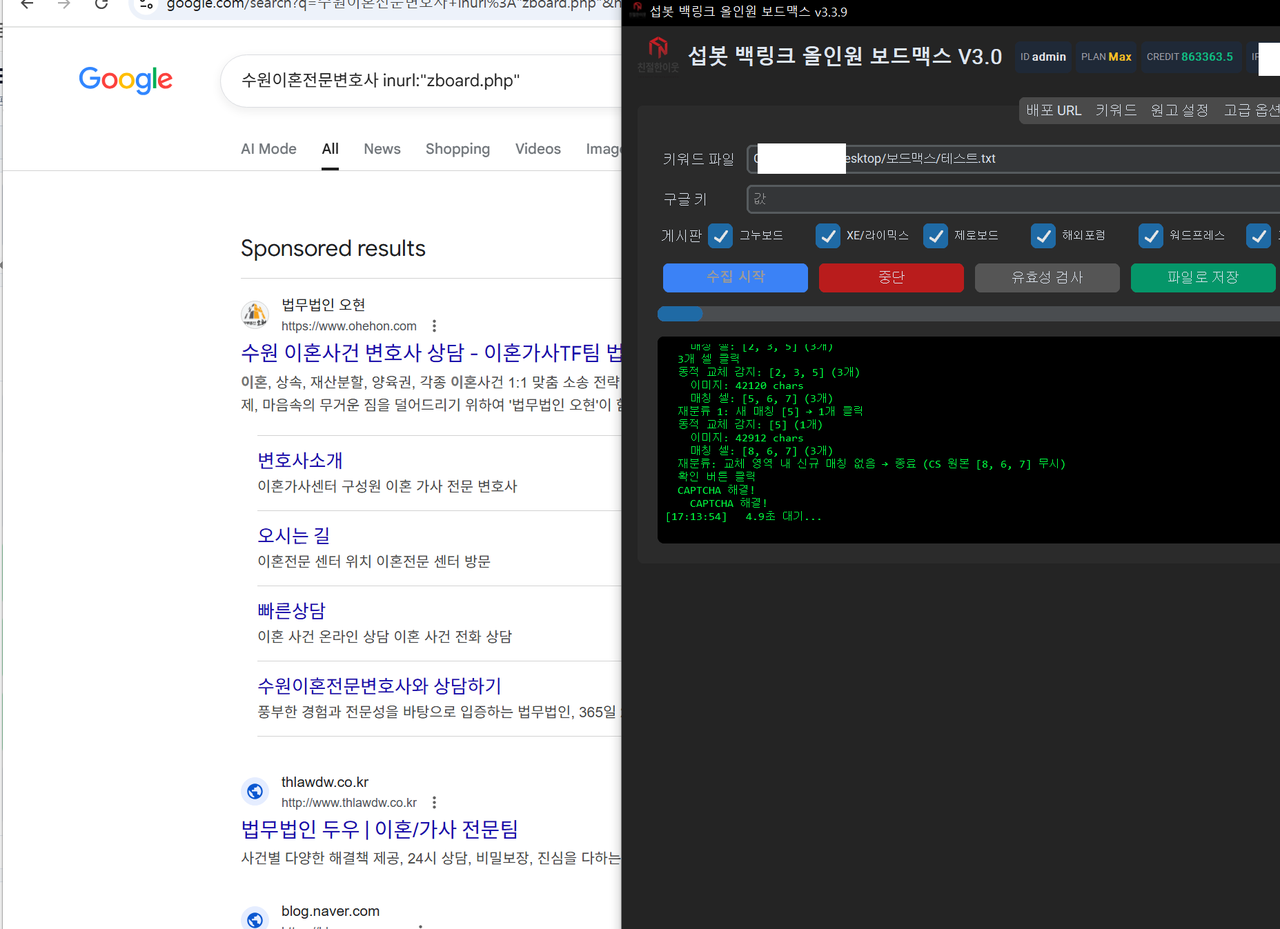The image size is (1280, 929).
Task: Click the '확인 버튼 클릭' log line
Action: tap(716, 477)
